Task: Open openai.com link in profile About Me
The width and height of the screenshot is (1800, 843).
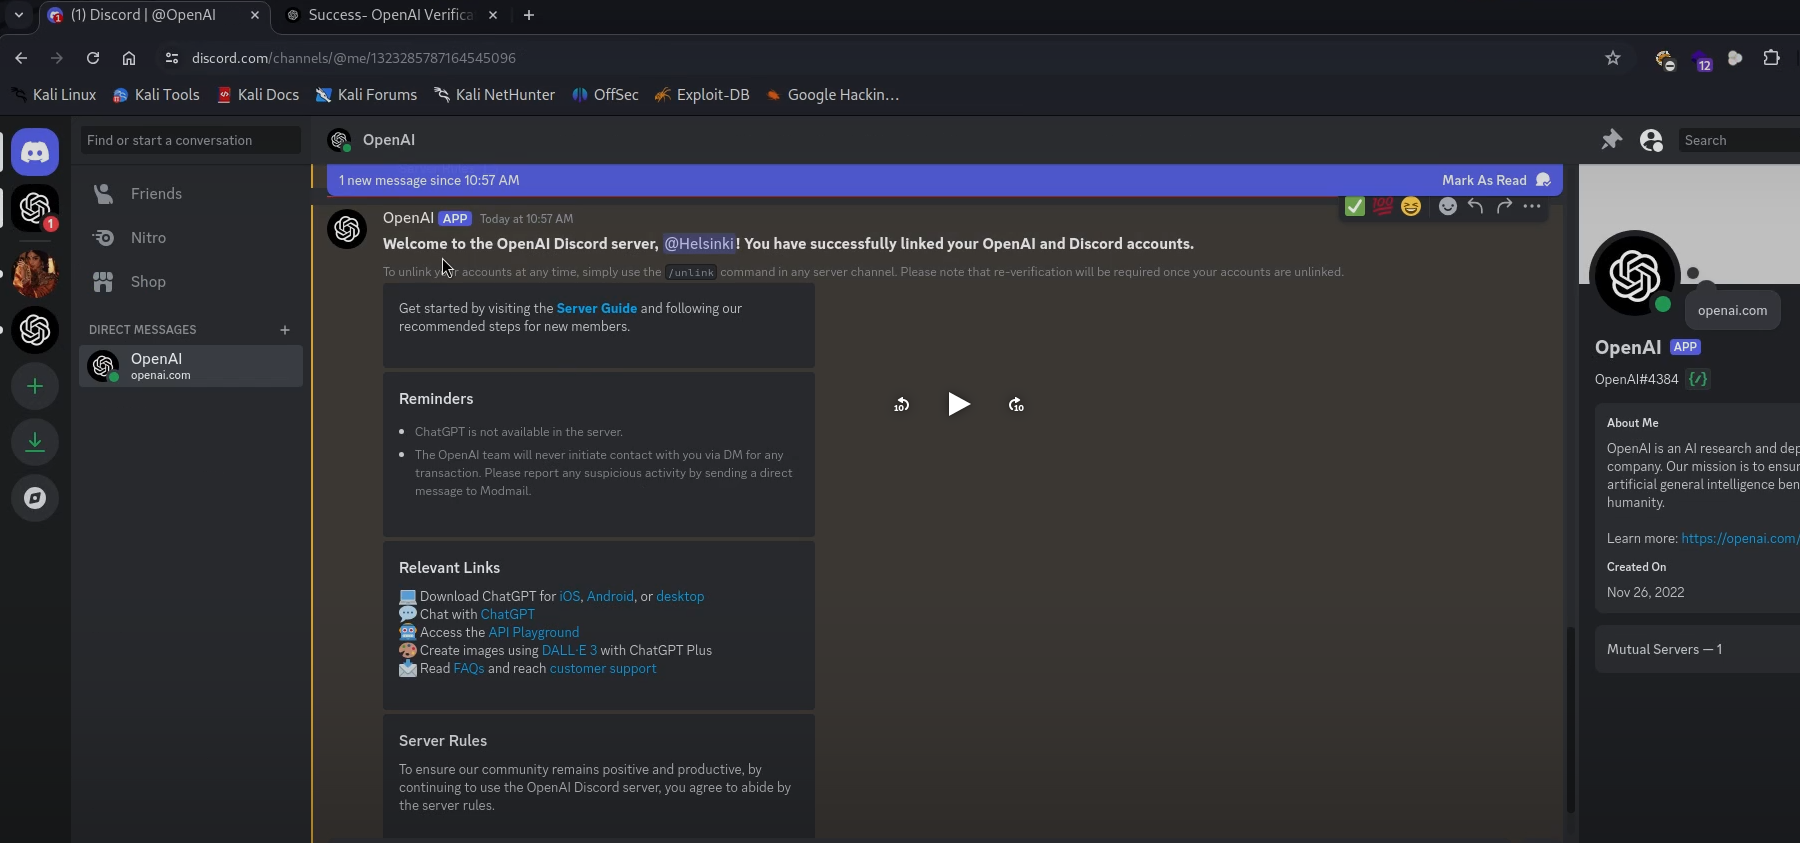Action: click(1740, 538)
